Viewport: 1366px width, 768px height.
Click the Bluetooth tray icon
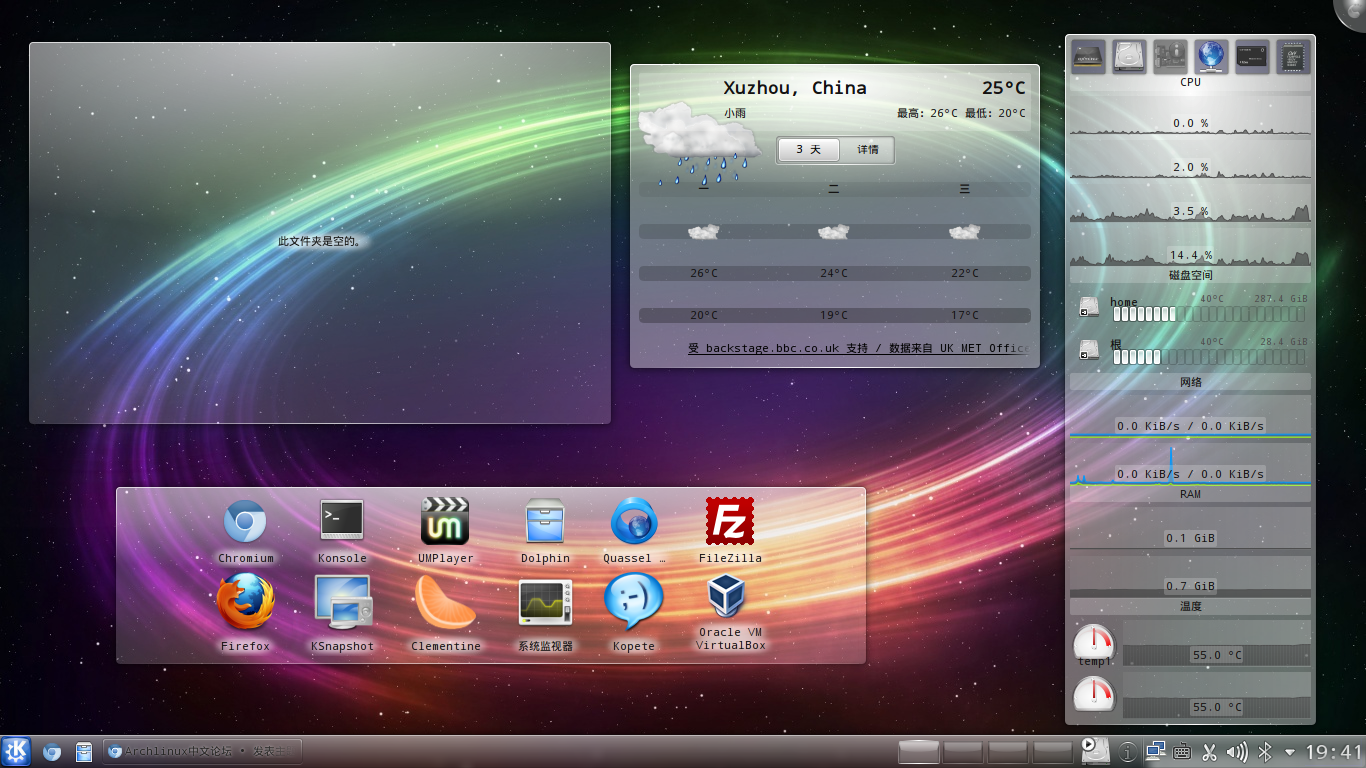[1264, 752]
